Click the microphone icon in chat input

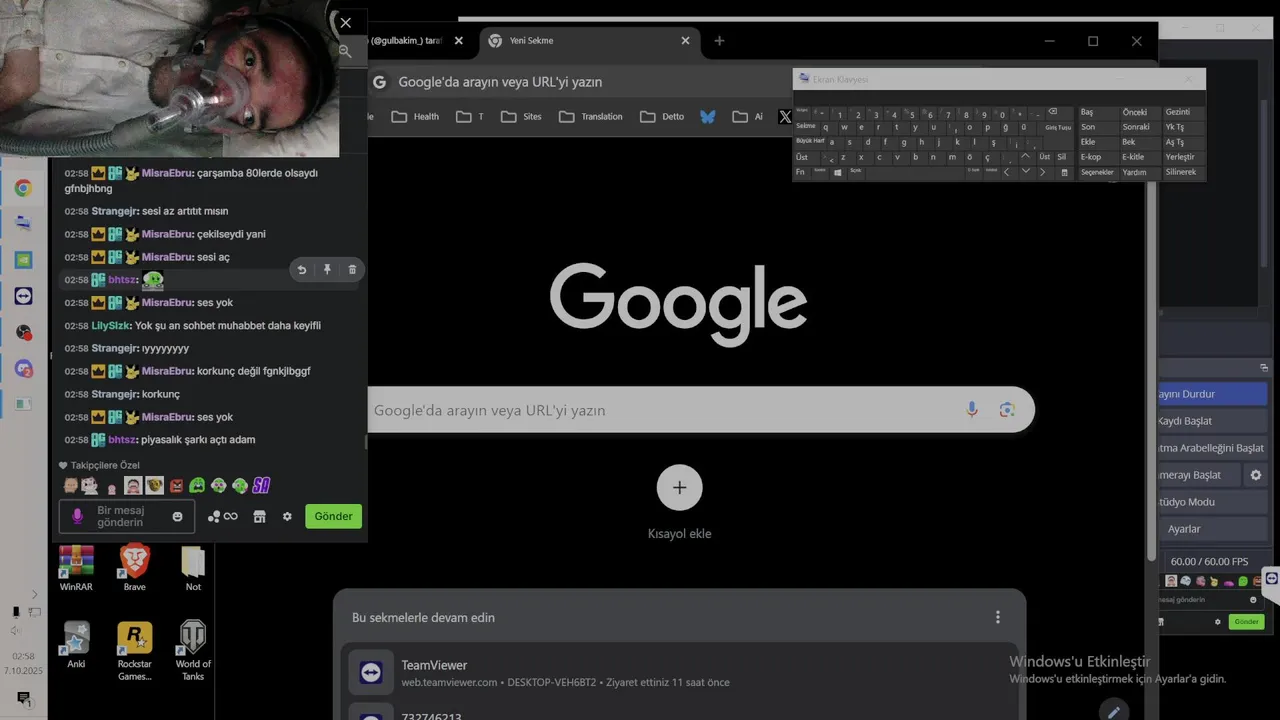(x=77, y=516)
